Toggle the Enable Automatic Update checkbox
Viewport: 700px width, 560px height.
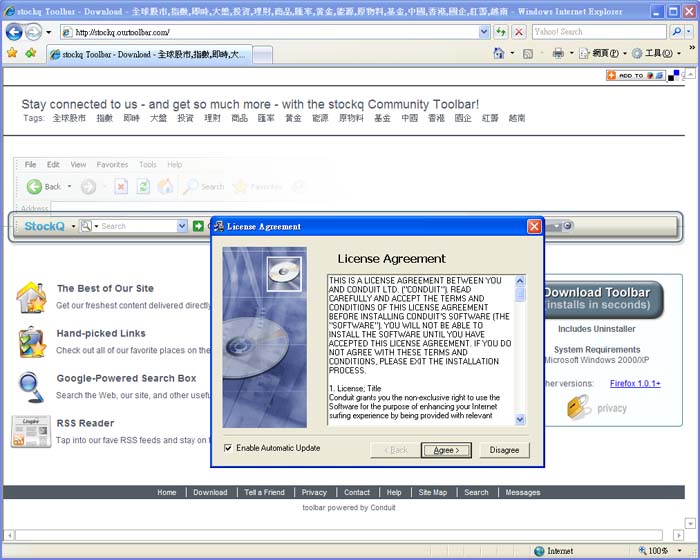coord(228,448)
